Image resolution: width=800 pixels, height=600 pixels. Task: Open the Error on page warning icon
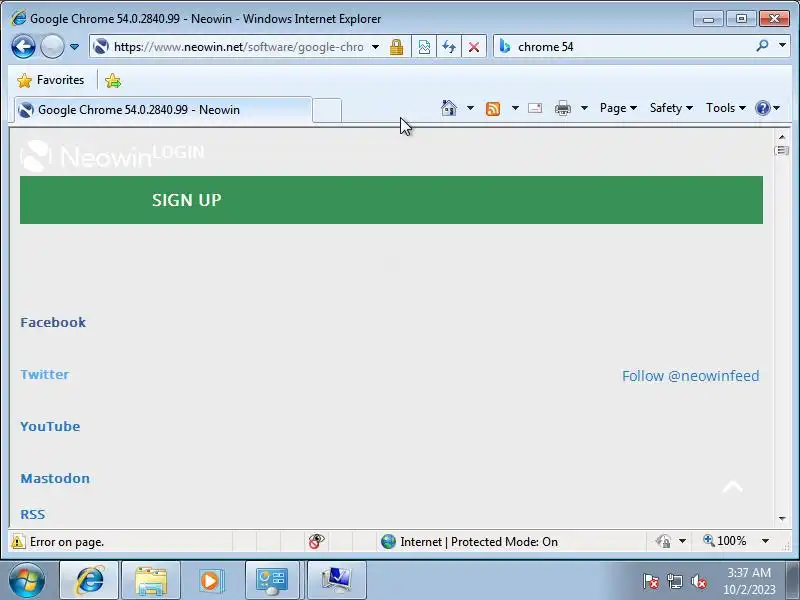tap(18, 541)
